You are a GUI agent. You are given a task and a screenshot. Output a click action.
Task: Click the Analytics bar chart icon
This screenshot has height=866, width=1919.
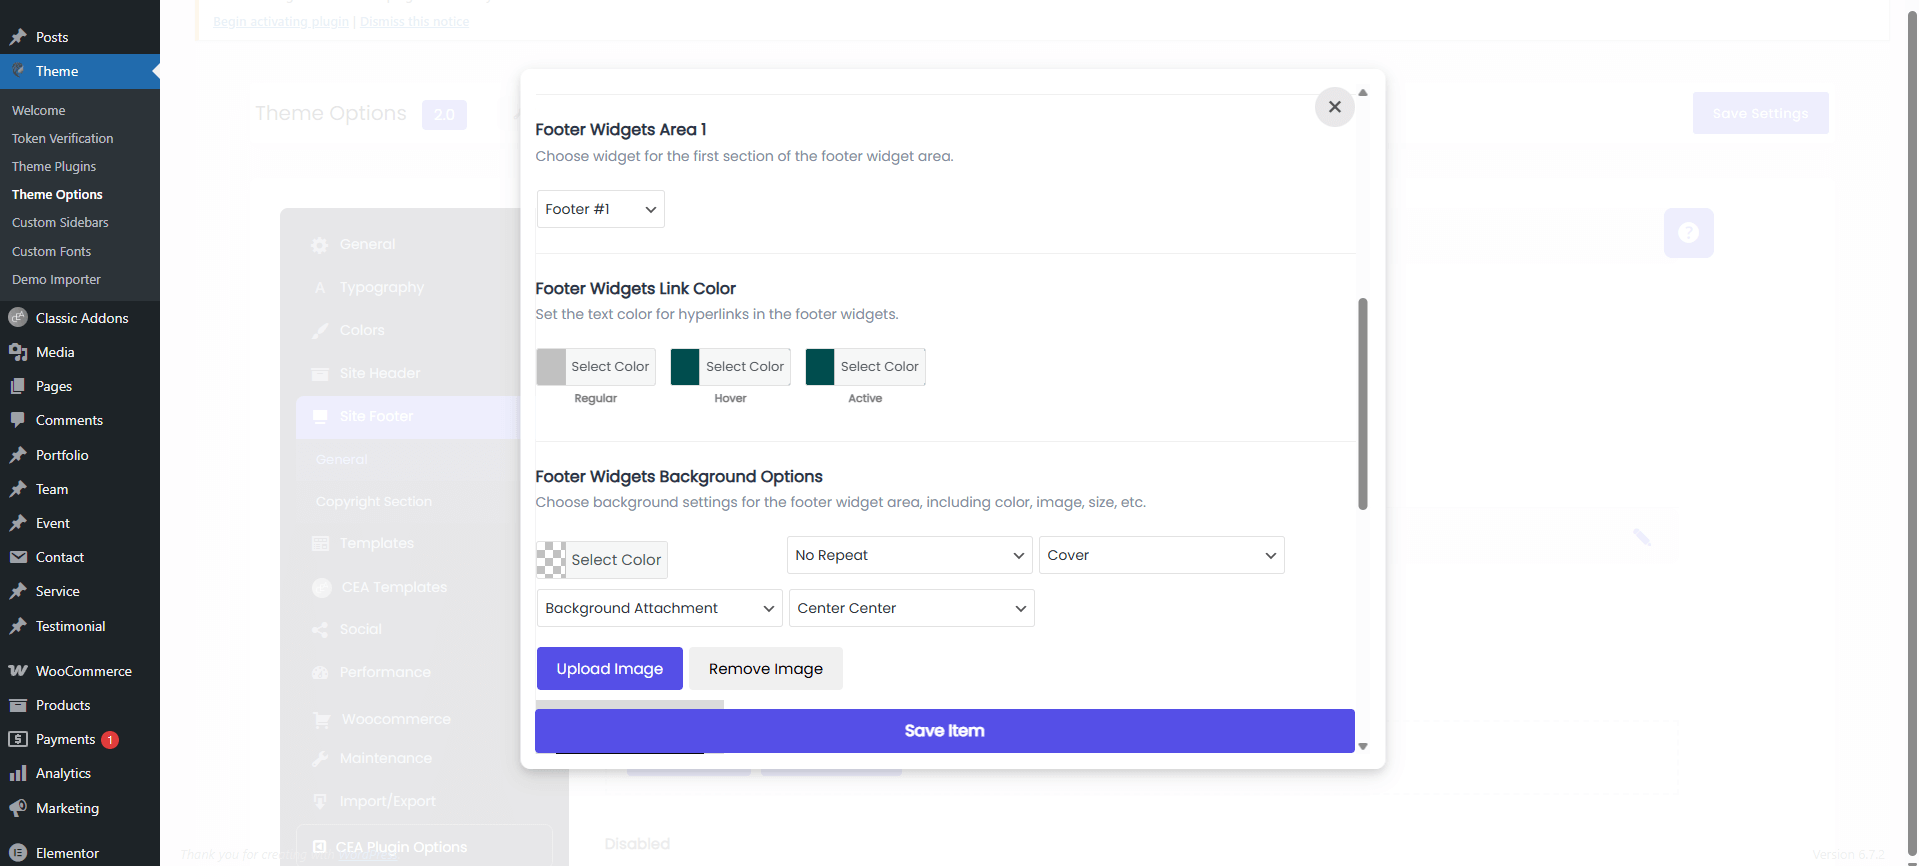point(18,773)
